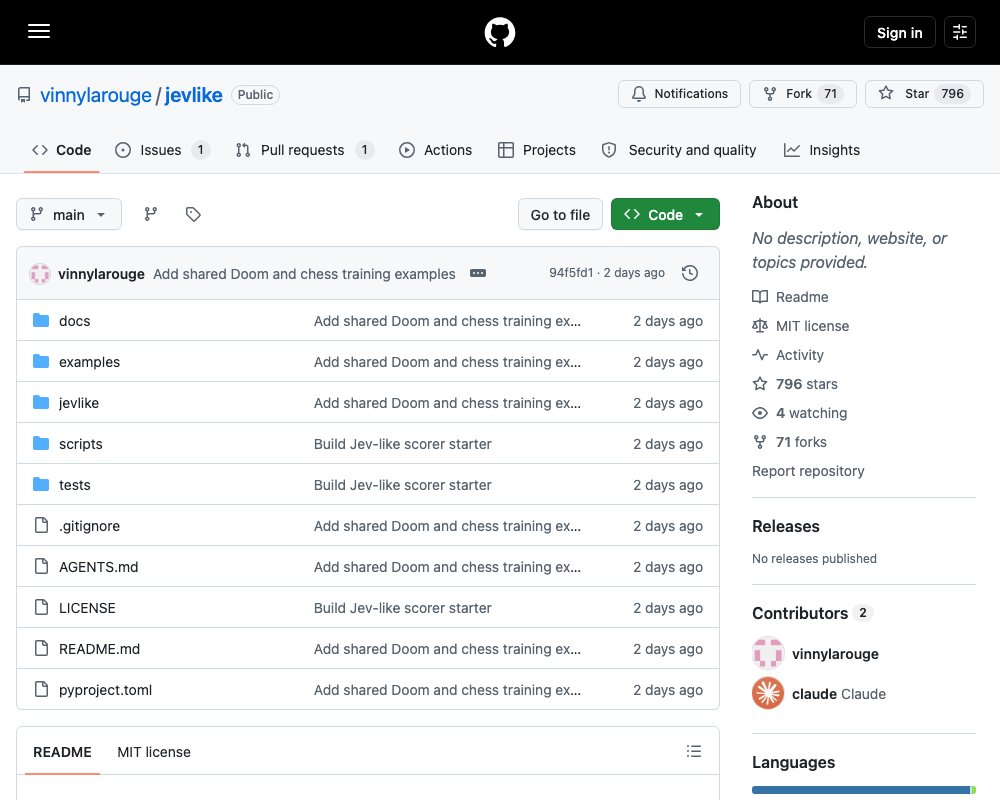Screen dimensions: 1000x800
Task: View branches via the branch icon
Action: [151, 214]
